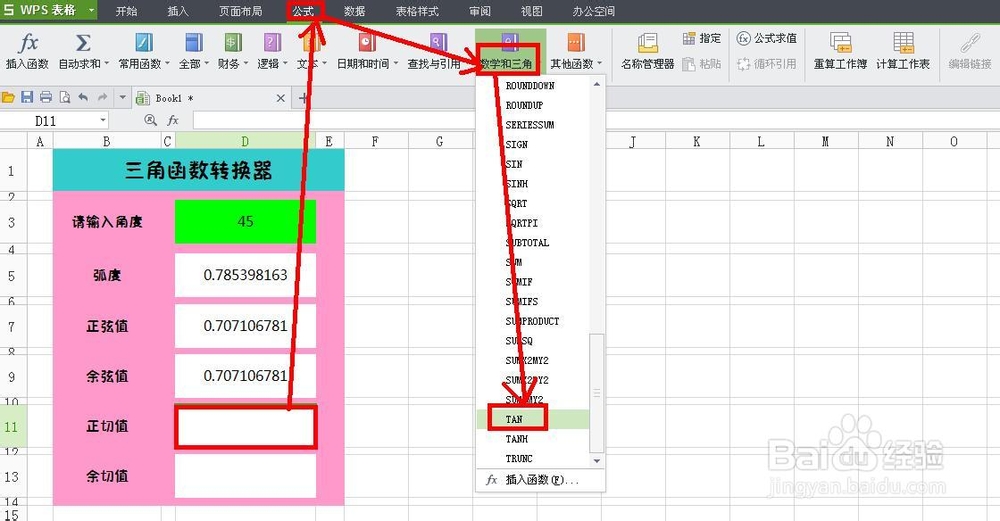Click 插入函数(F)... at dropdown bottom
Image resolution: width=1000 pixels, height=521 pixels.
tap(540, 480)
